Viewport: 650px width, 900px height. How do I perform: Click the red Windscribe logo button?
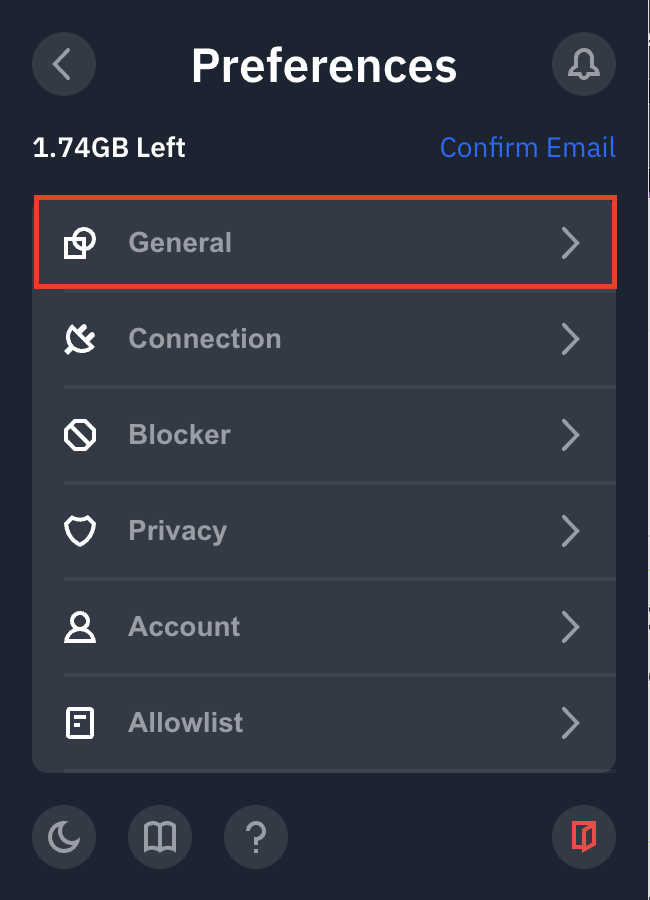point(584,836)
